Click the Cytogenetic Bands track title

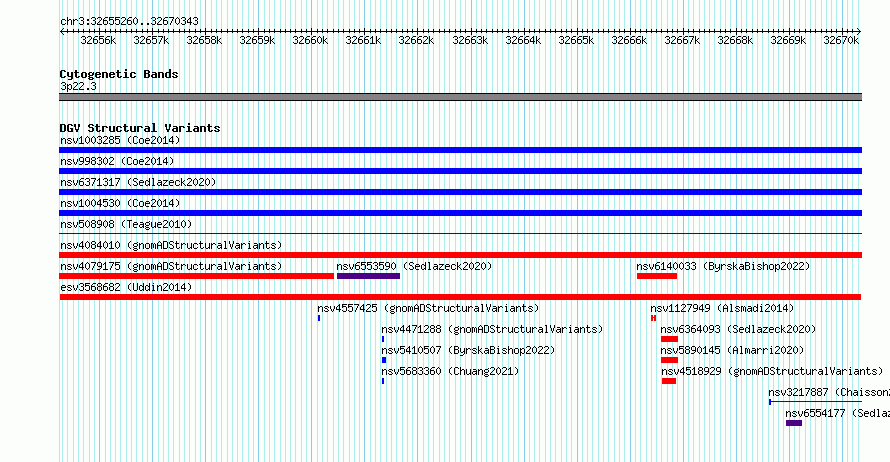coord(119,74)
